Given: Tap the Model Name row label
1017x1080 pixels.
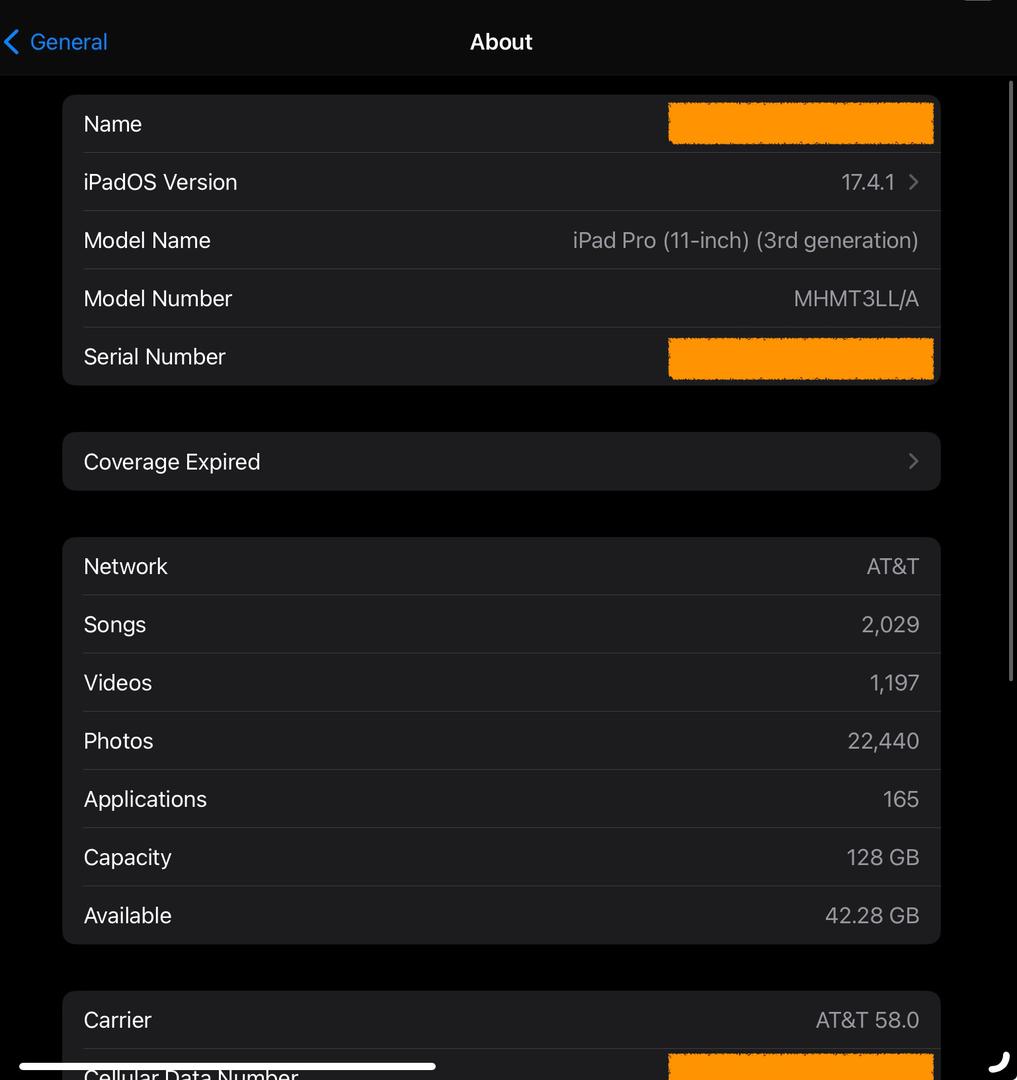Looking at the screenshot, I should pos(147,240).
